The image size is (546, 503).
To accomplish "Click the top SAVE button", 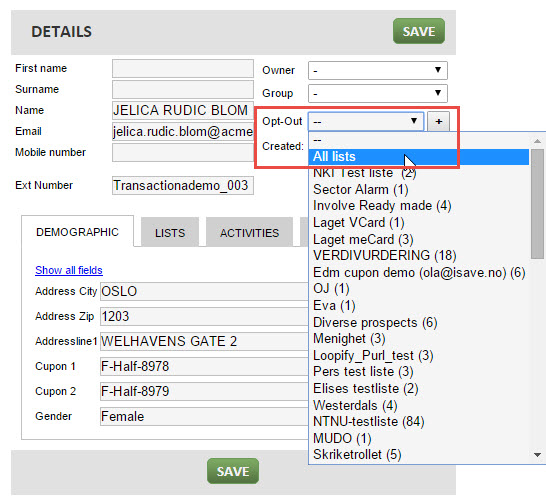I will pyautogui.click(x=419, y=31).
